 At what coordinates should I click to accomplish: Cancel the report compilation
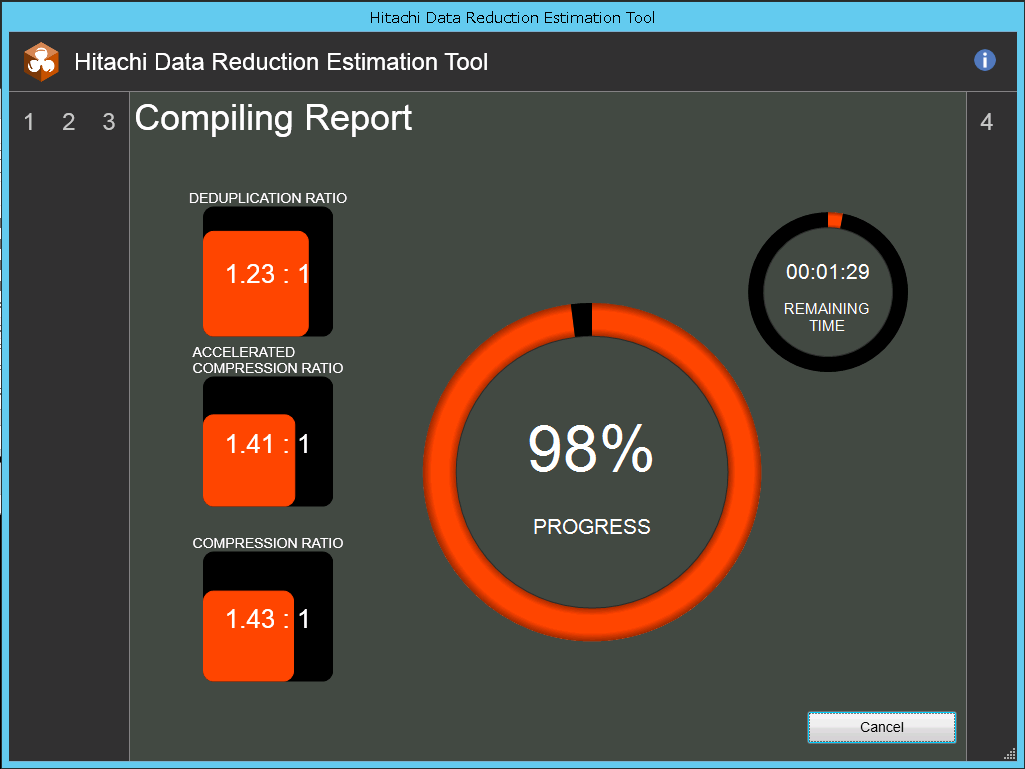(881, 727)
